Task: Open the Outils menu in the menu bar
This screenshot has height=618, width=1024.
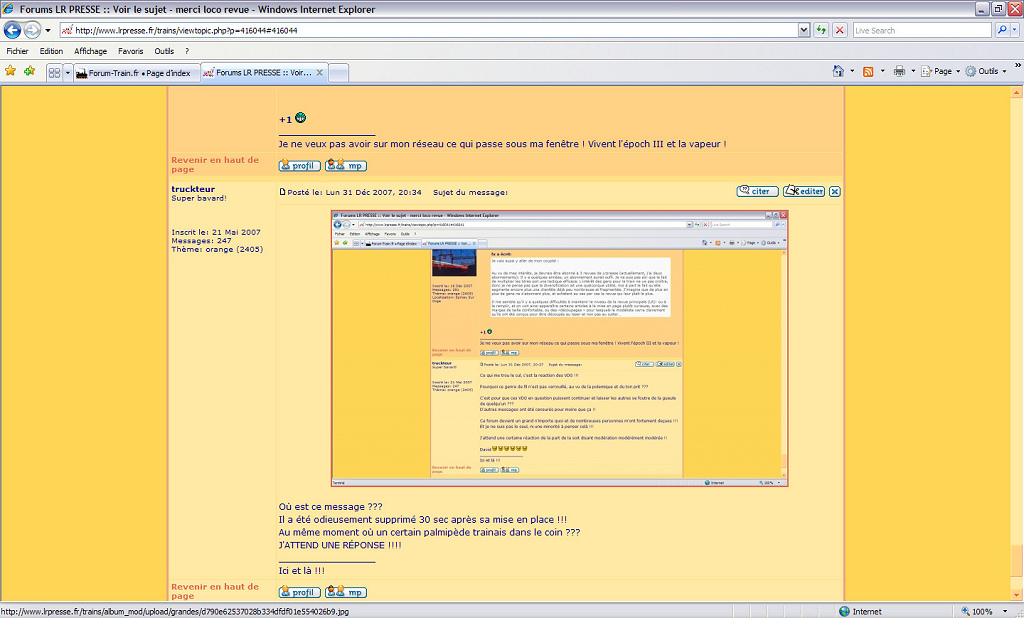Action: 164,51
